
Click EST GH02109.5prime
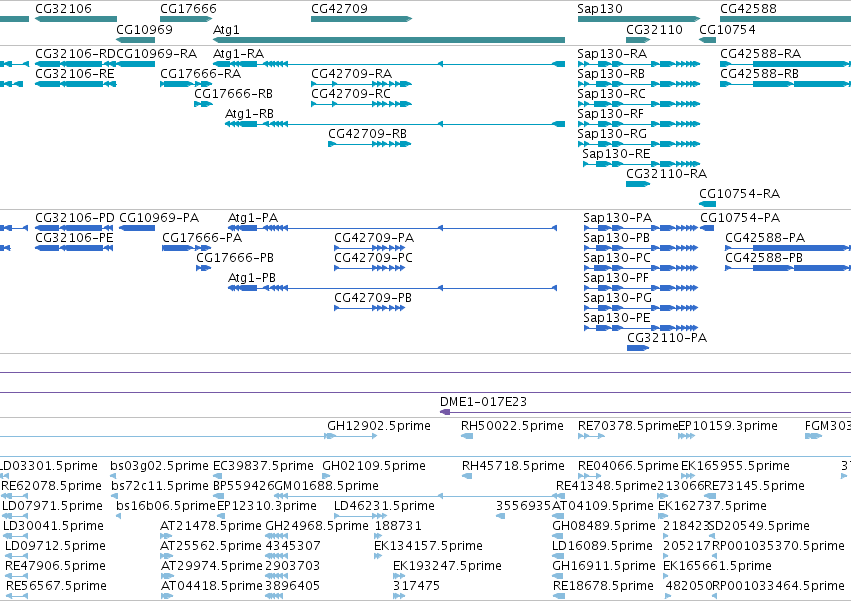(x=326, y=476)
